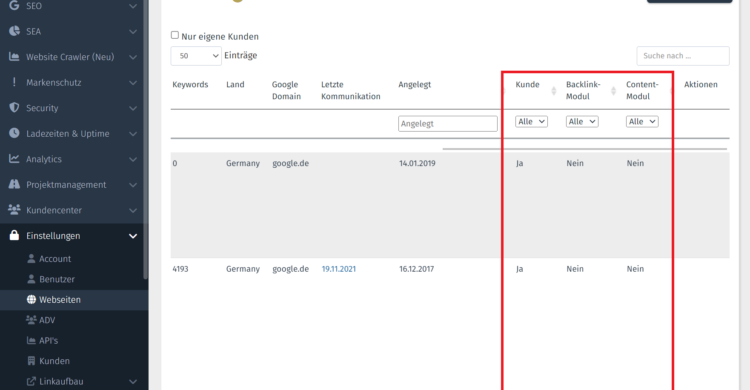Image resolution: width=750 pixels, height=390 pixels.
Task: Click the Einstellungen lock icon
Action: tap(14, 235)
